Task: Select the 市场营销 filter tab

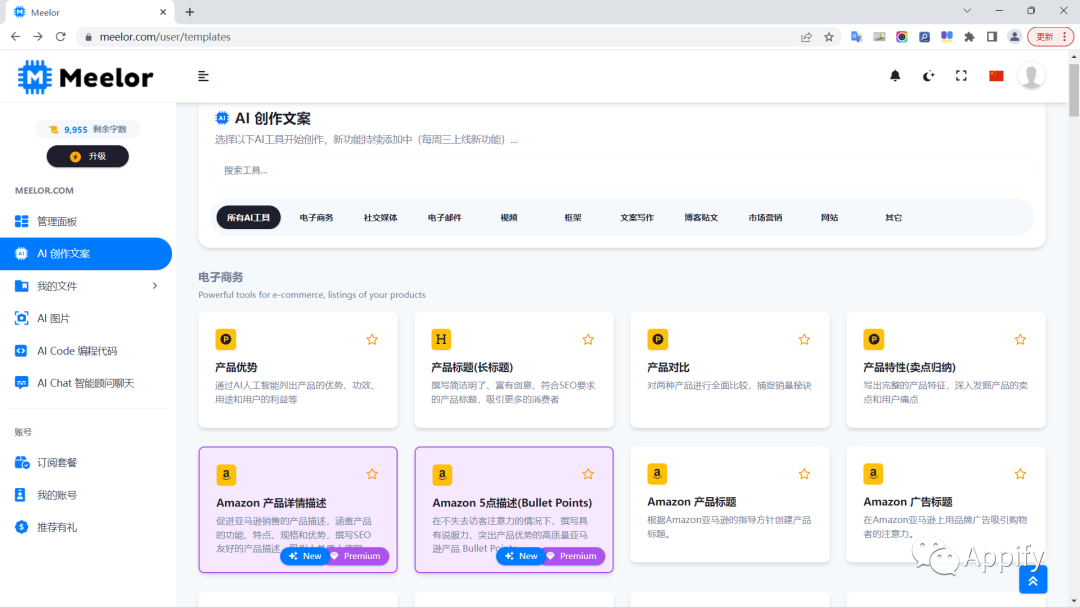Action: coord(765,218)
